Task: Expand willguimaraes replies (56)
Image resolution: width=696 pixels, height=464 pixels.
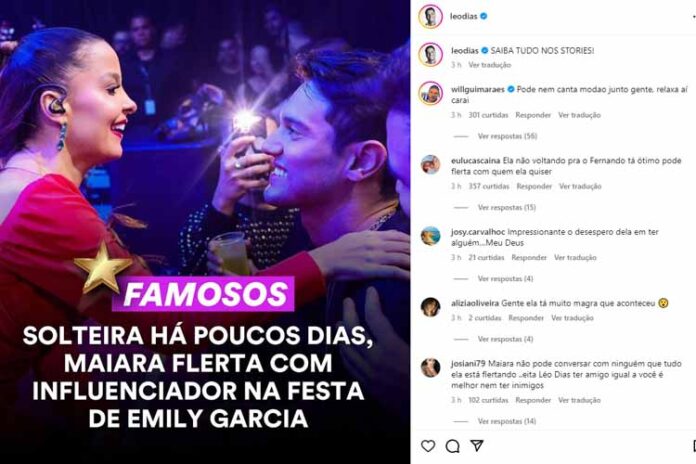Action: point(507,136)
